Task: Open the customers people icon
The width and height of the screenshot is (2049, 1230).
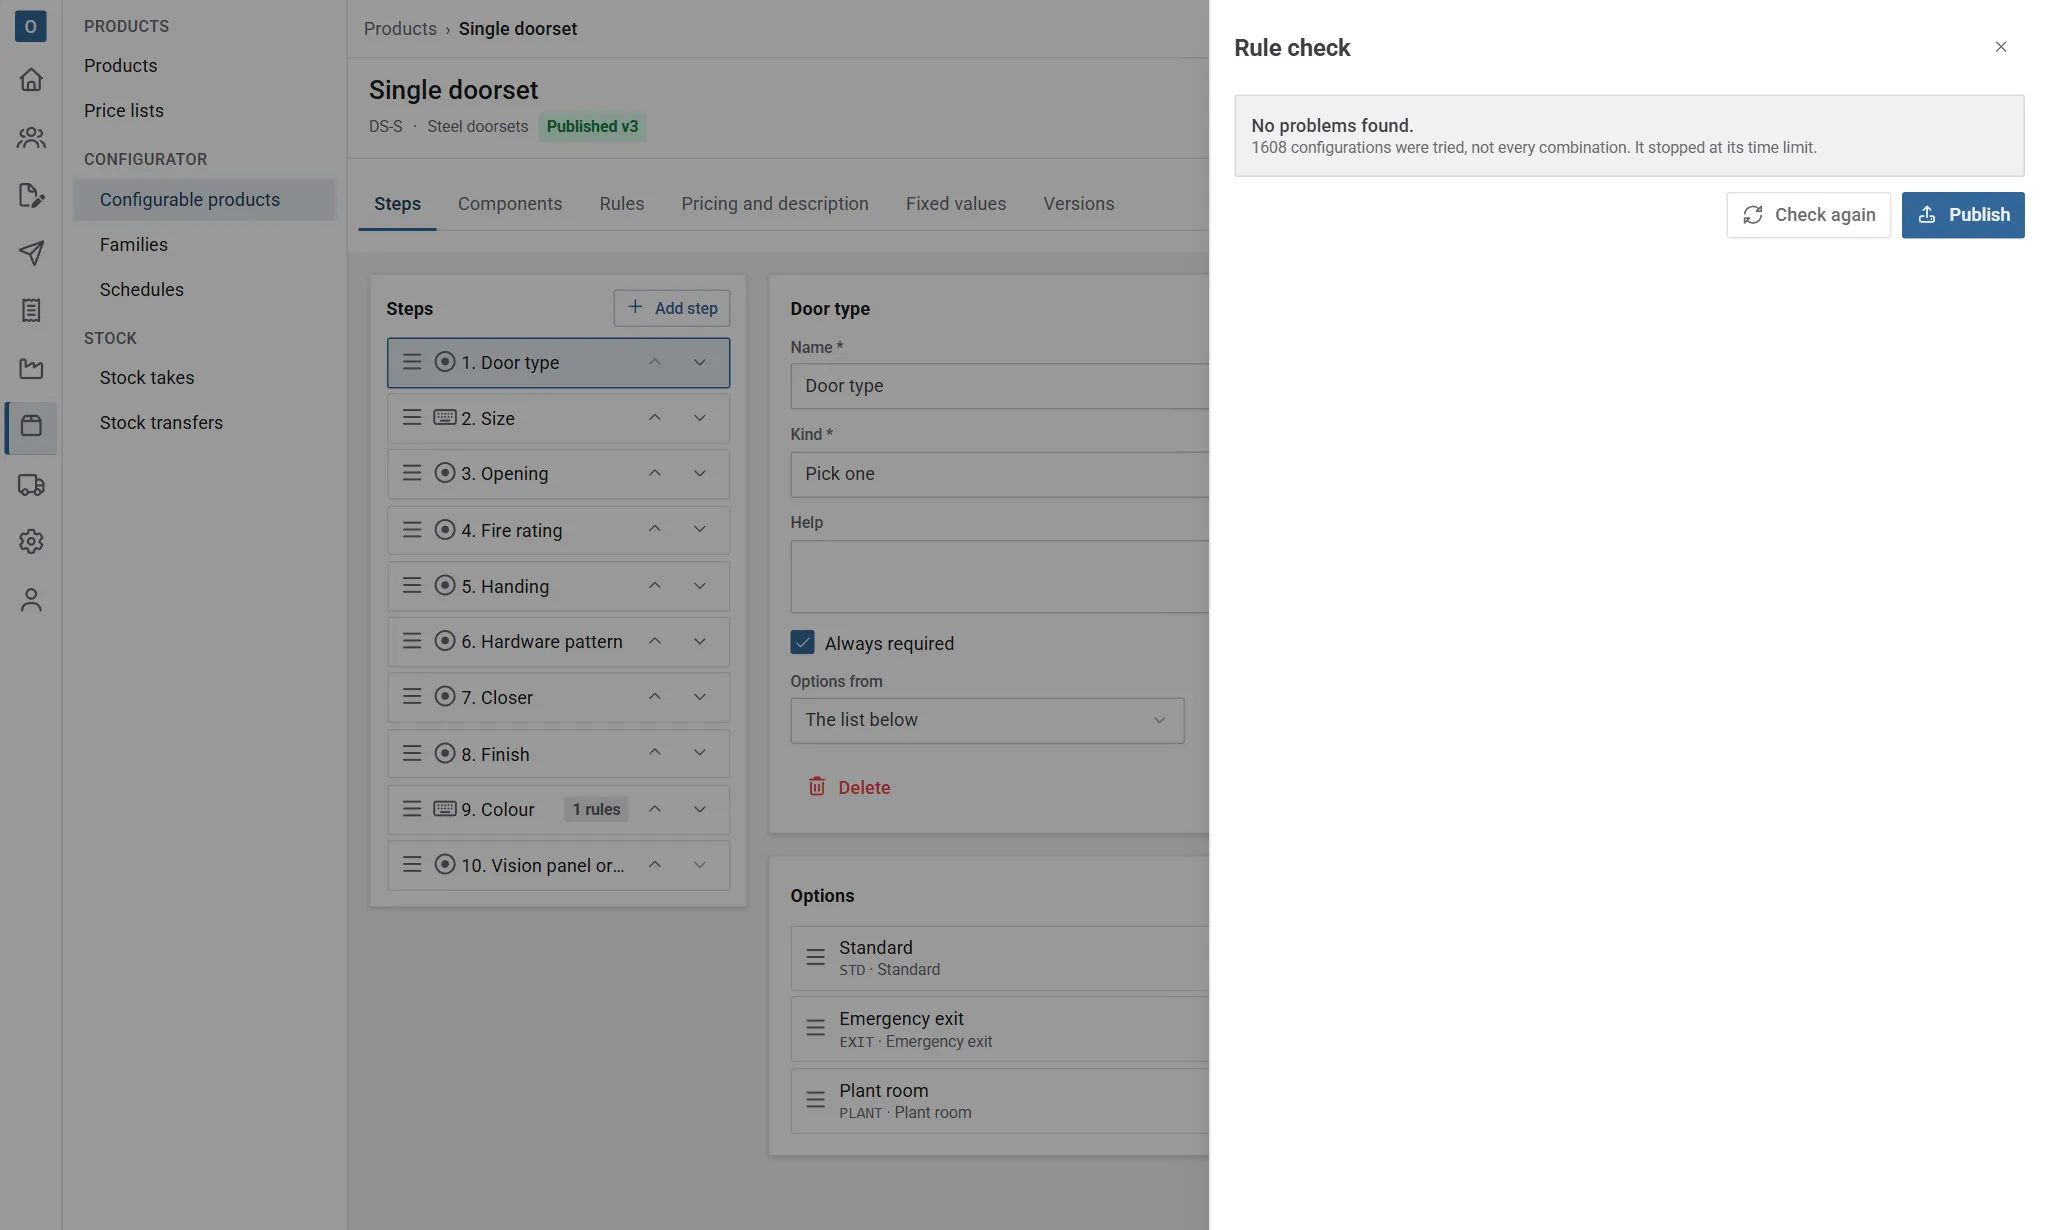Action: click(31, 137)
